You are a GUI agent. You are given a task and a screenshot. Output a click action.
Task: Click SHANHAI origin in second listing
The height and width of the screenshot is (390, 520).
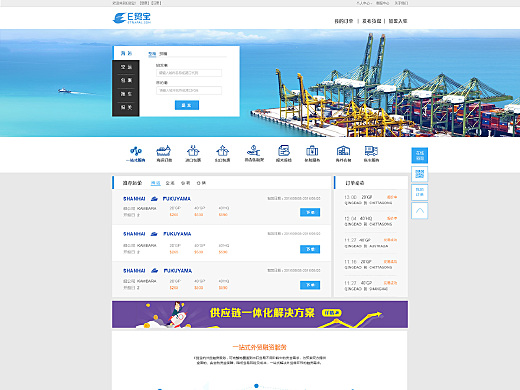tap(134, 234)
